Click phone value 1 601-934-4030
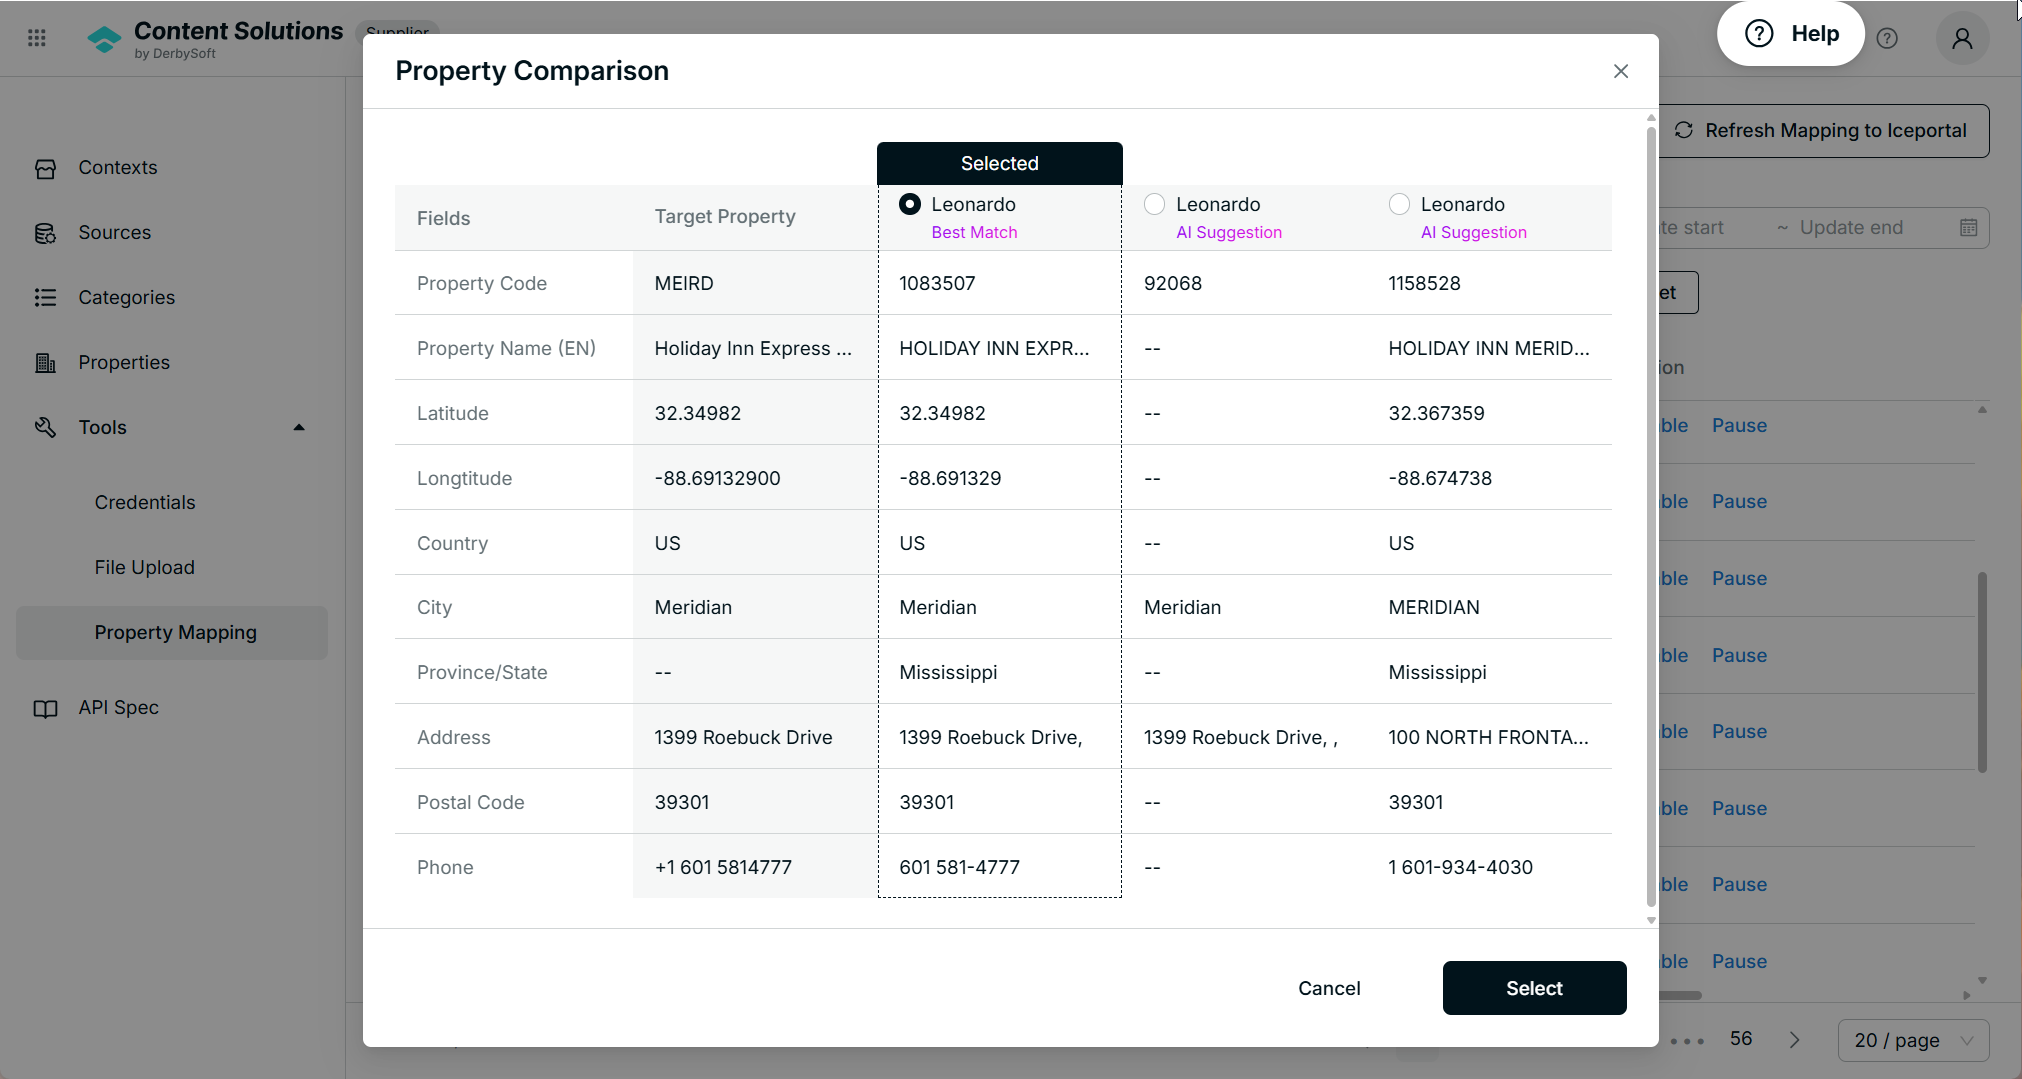Viewport: 2022px width, 1079px height. point(1460,868)
